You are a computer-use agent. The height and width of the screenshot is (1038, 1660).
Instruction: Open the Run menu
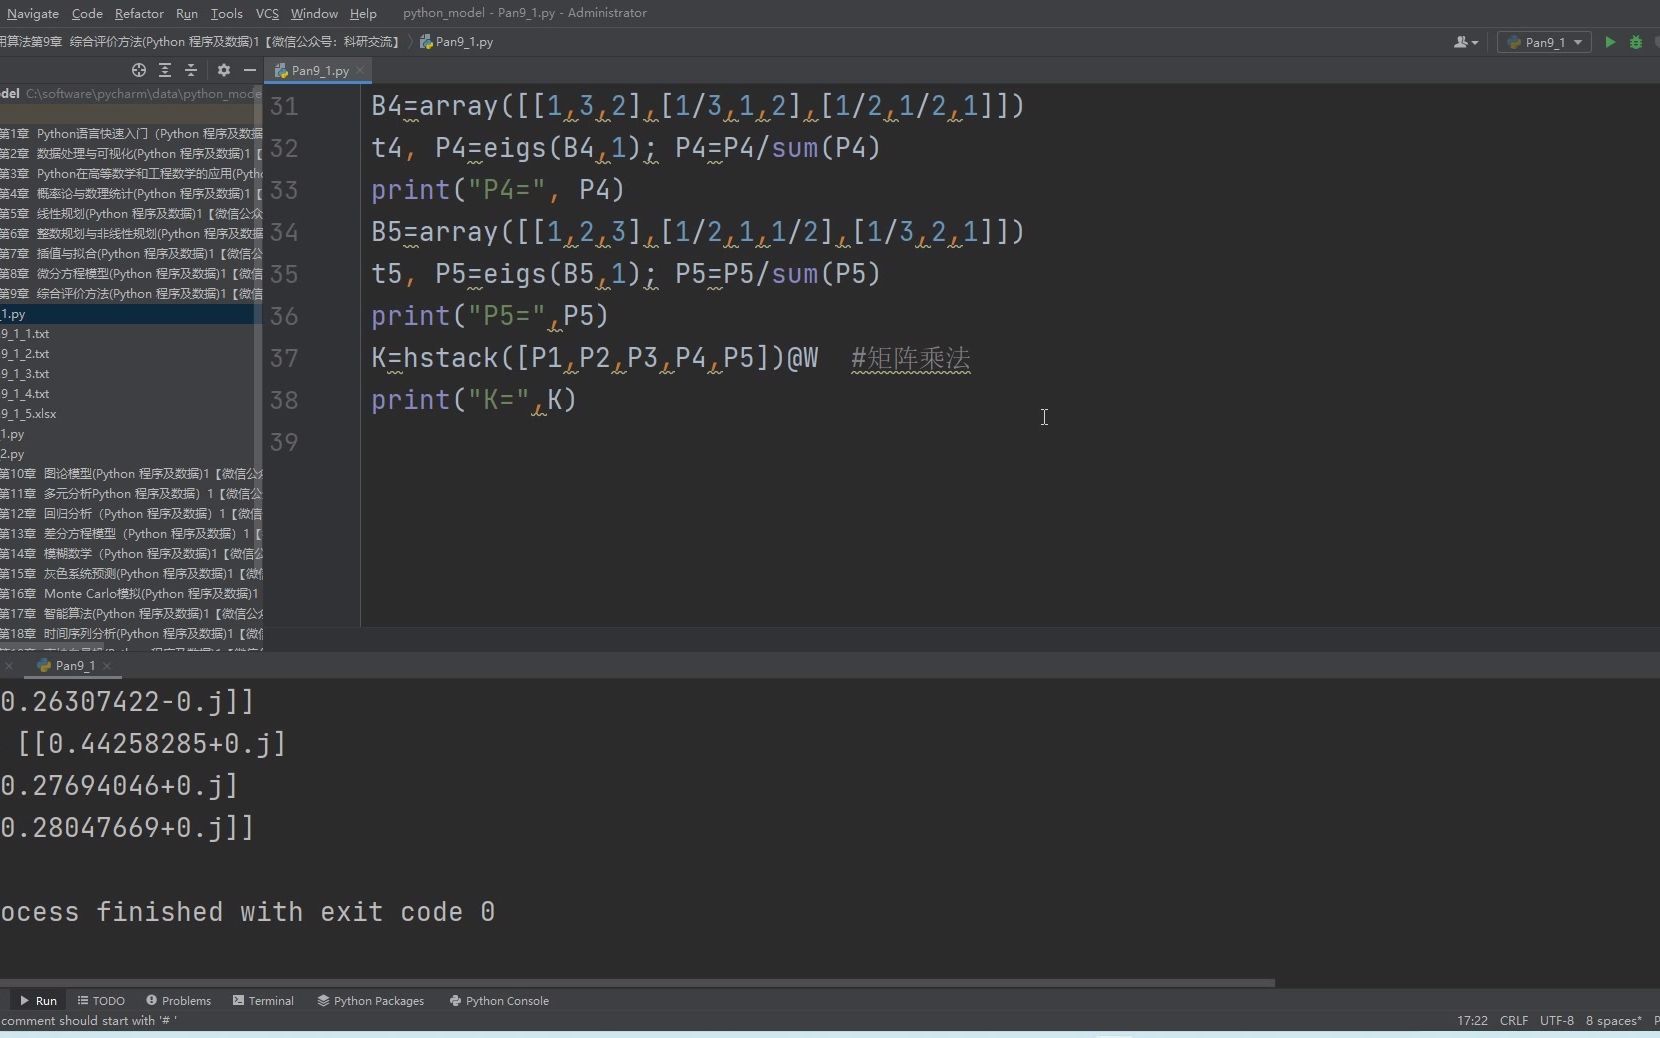[186, 14]
